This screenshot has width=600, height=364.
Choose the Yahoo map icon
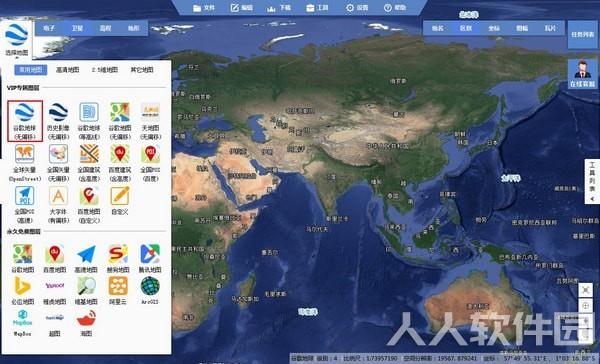click(x=55, y=286)
